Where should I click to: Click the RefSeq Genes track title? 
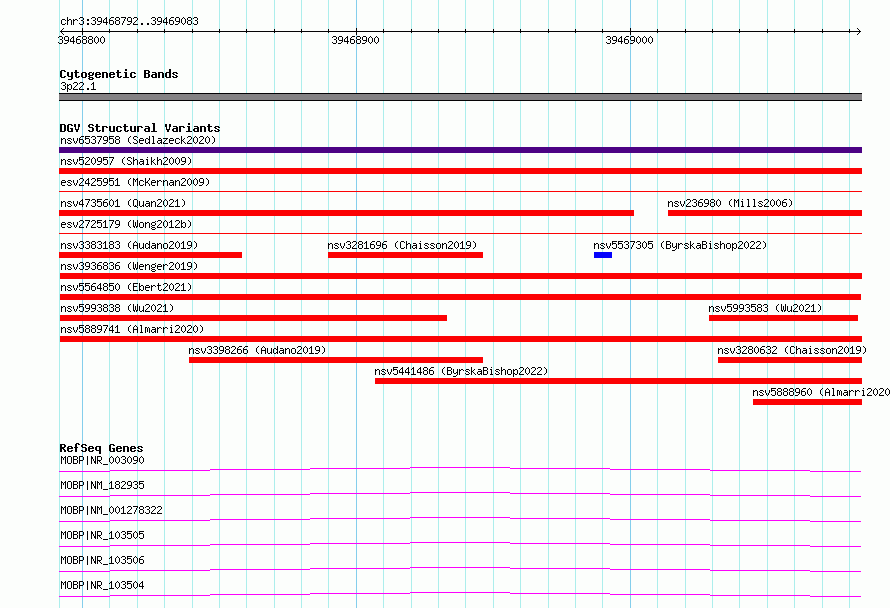point(101,448)
